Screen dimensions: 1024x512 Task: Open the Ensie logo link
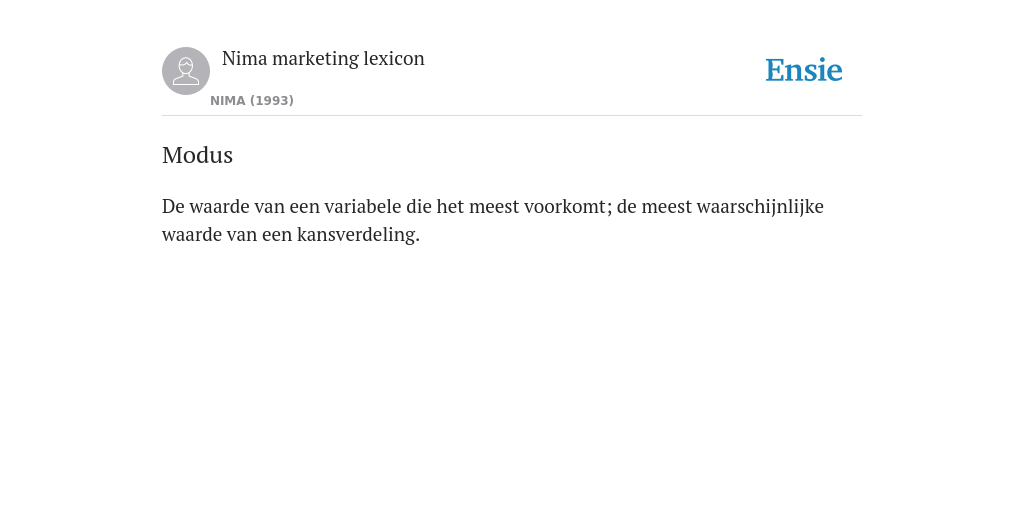[x=804, y=70]
